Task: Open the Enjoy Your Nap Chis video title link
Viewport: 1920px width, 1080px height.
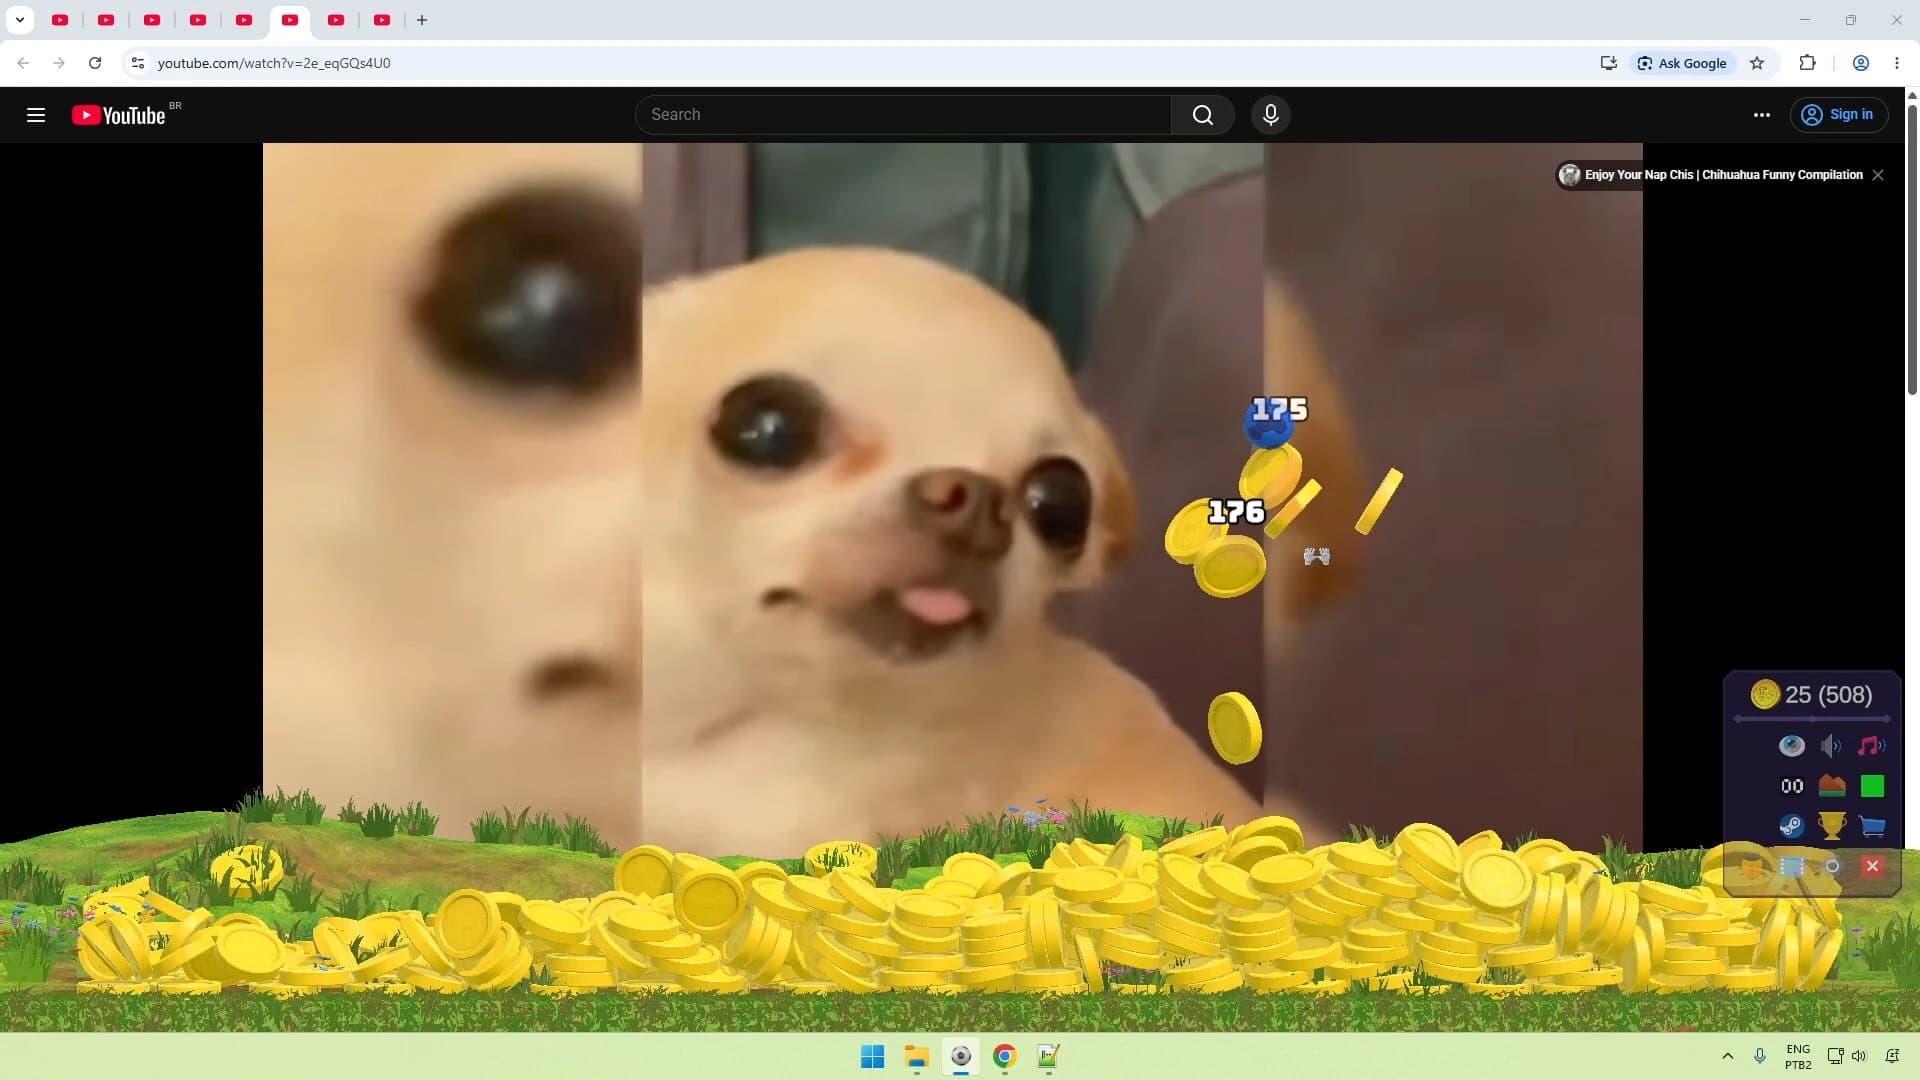Action: pos(1723,175)
